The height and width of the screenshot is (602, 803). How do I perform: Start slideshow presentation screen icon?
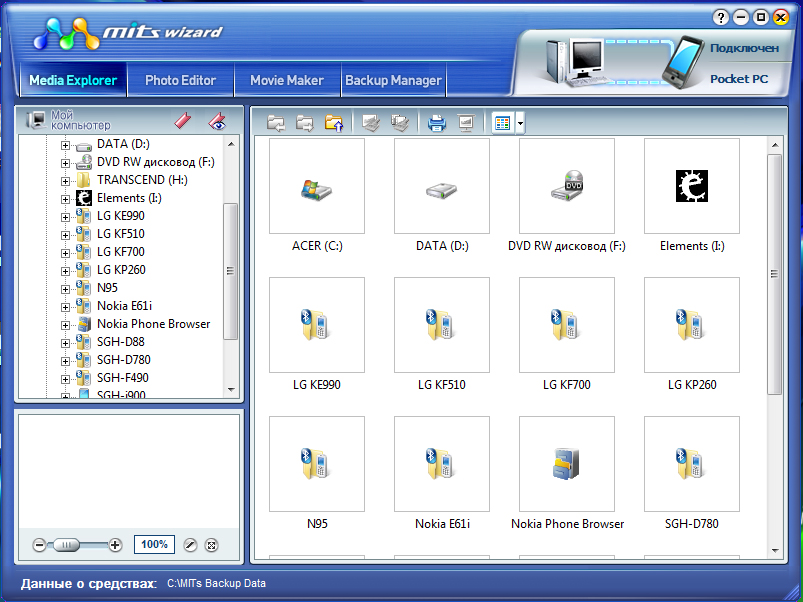click(466, 123)
